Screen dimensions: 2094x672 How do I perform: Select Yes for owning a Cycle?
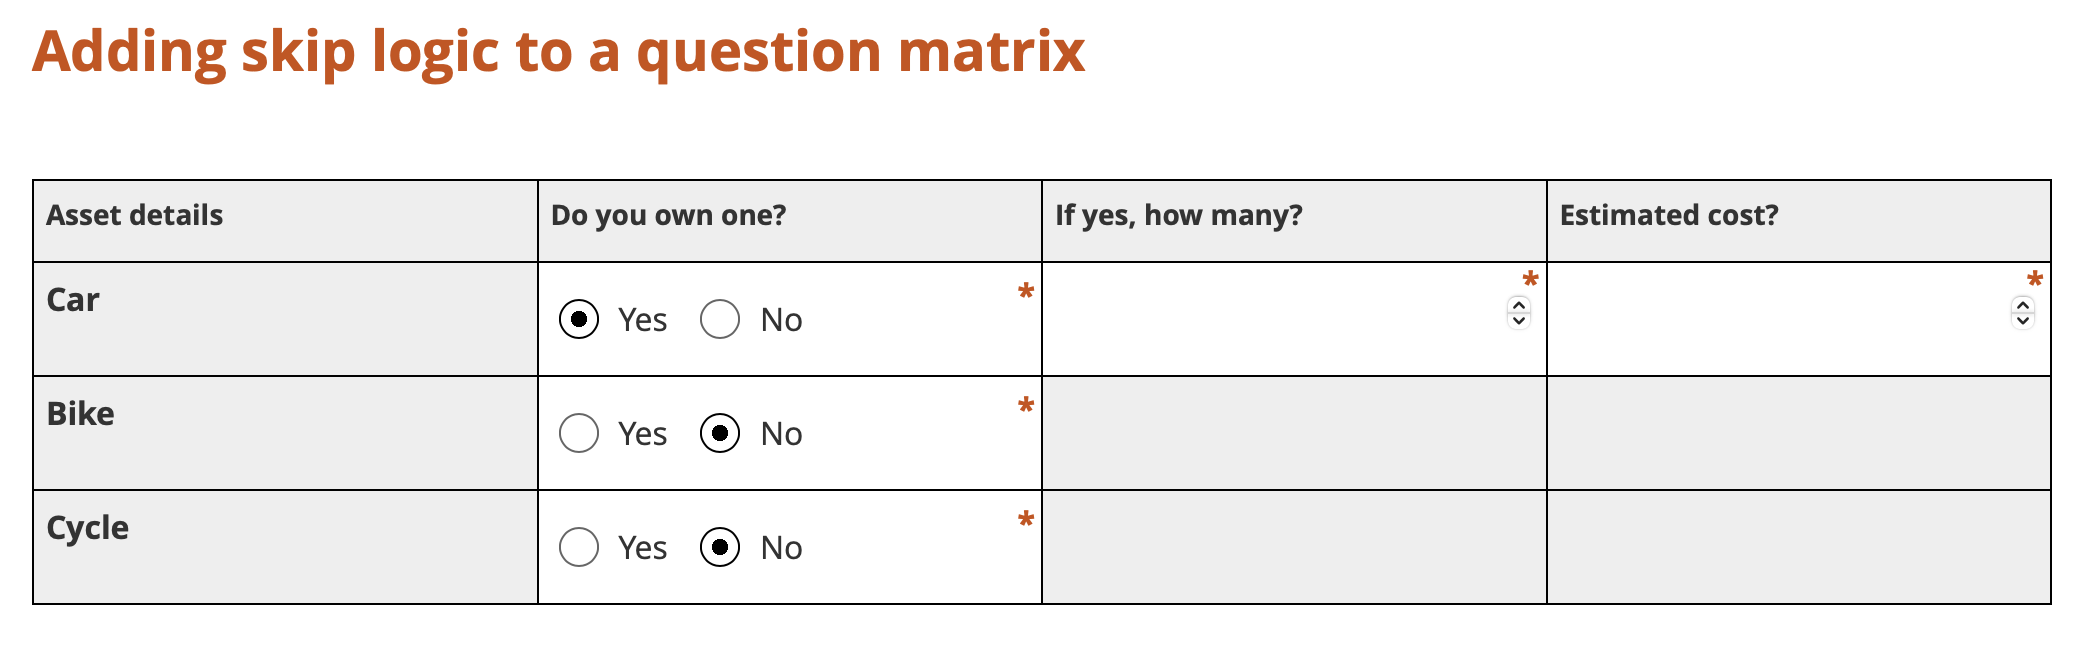pyautogui.click(x=578, y=547)
